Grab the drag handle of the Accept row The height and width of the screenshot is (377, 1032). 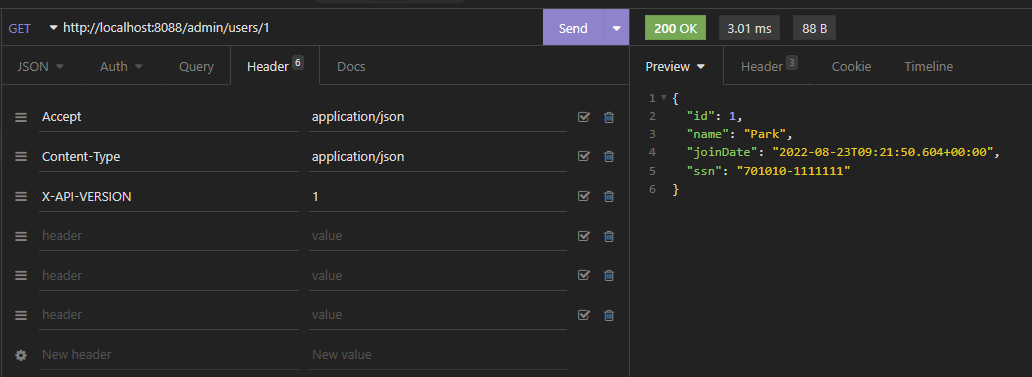point(21,117)
